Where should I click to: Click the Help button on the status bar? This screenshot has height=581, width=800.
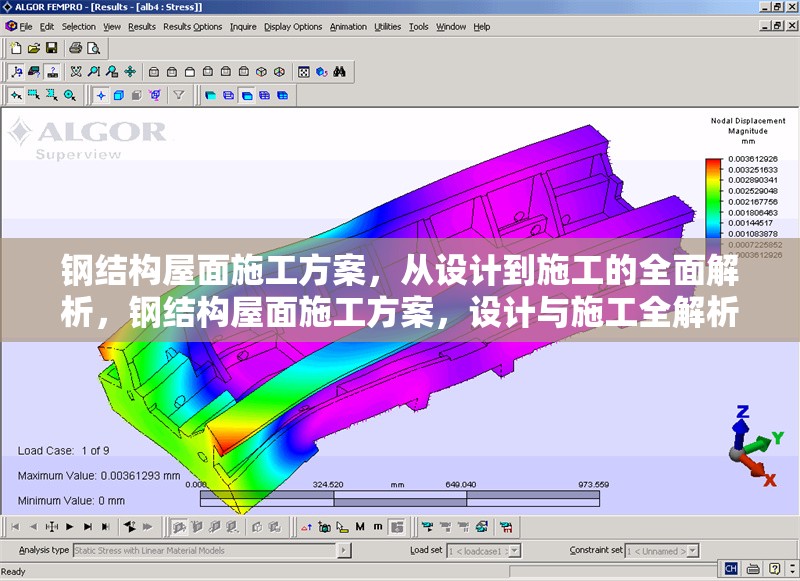[774, 567]
